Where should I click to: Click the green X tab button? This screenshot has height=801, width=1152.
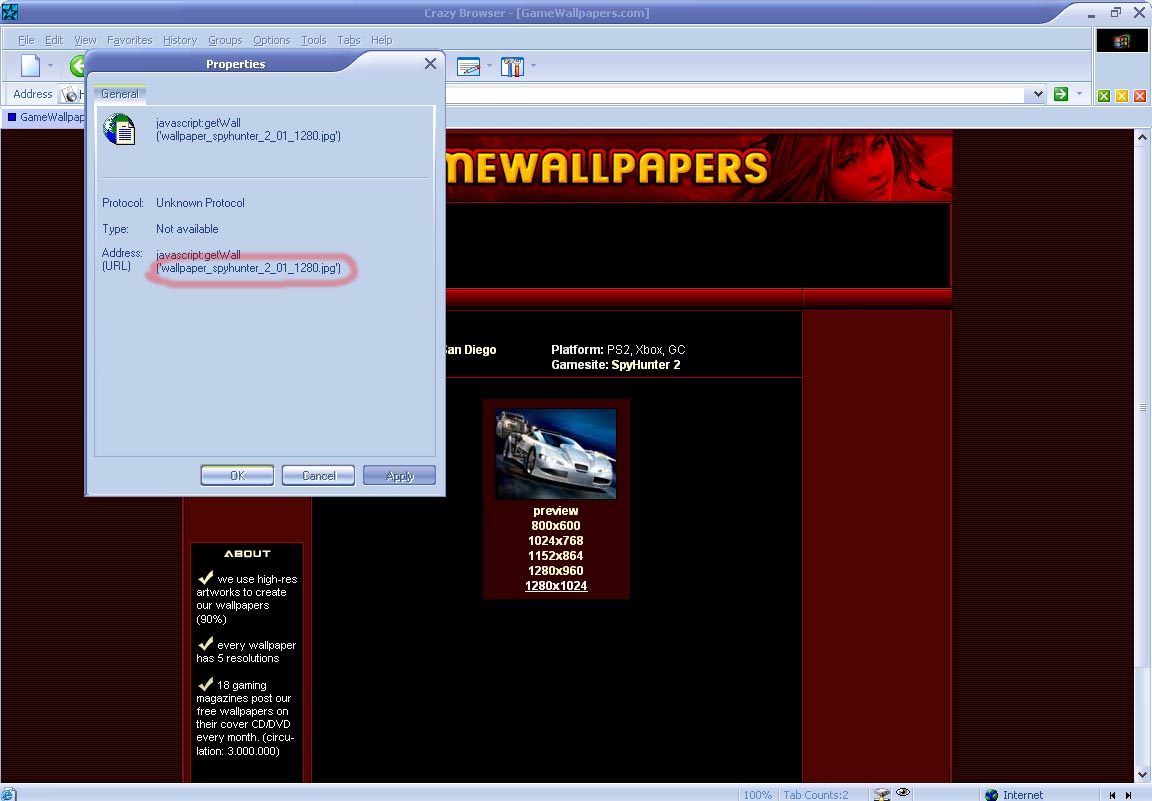coord(1104,96)
